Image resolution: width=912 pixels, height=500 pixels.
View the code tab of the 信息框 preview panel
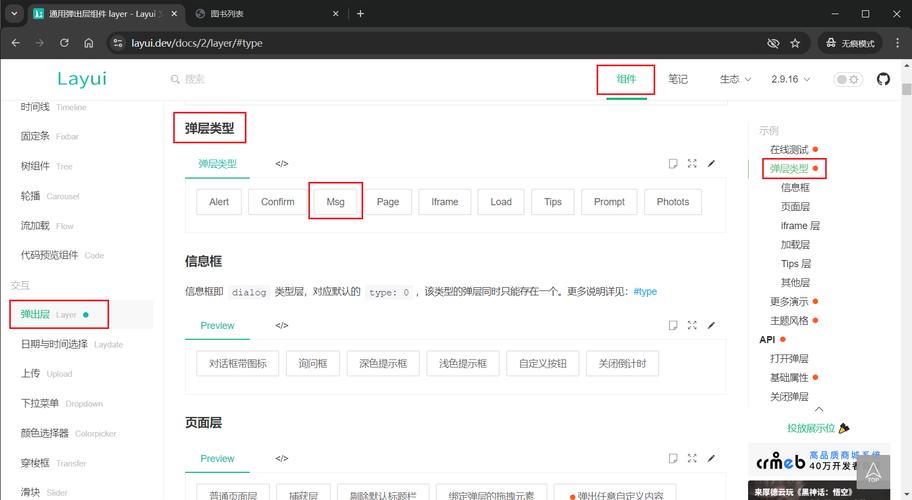pyautogui.click(x=282, y=325)
